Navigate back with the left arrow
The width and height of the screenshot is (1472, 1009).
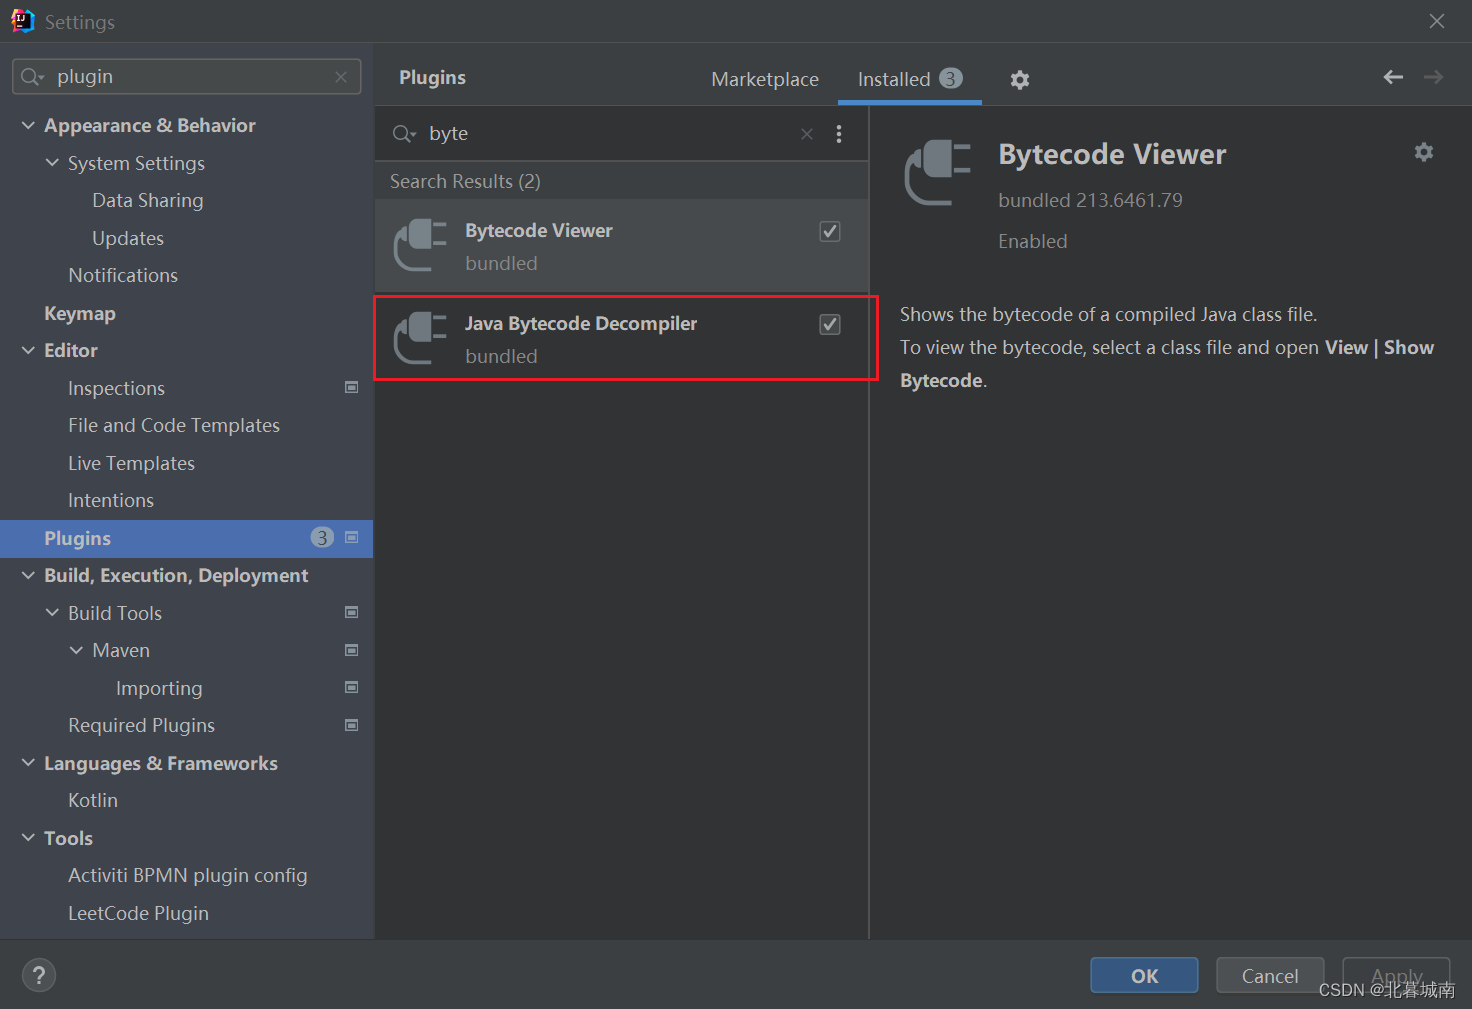[x=1393, y=77]
